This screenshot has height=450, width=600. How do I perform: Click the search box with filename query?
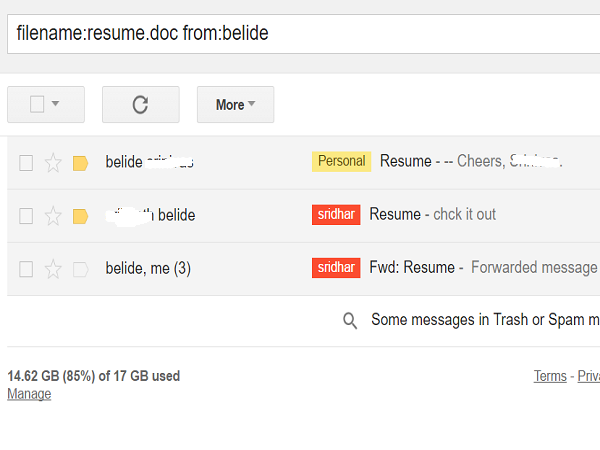coord(300,34)
